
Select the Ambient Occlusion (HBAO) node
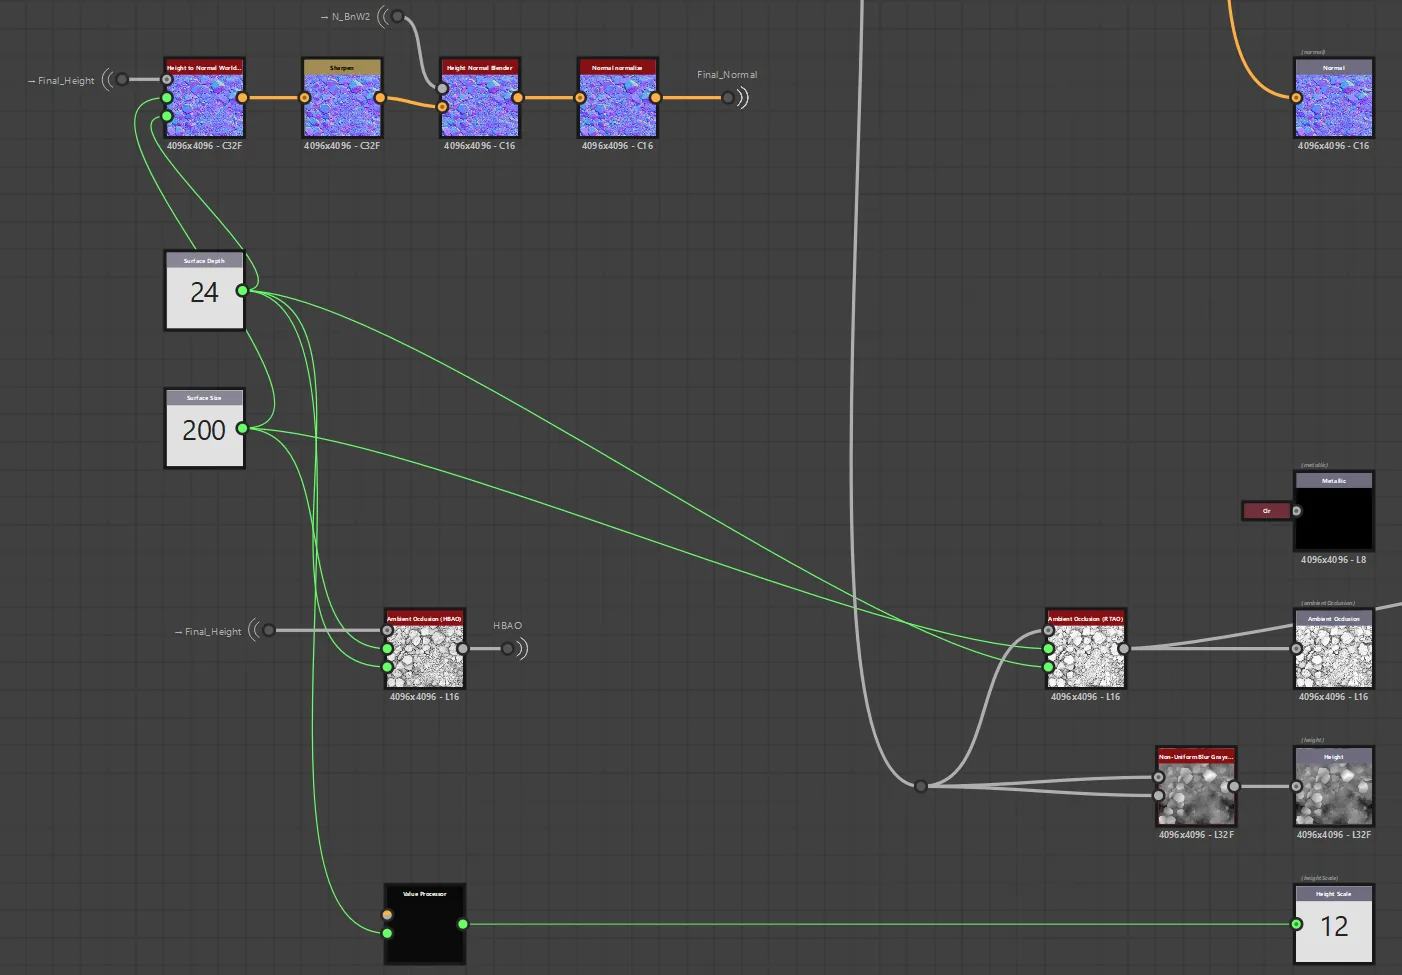[425, 649]
